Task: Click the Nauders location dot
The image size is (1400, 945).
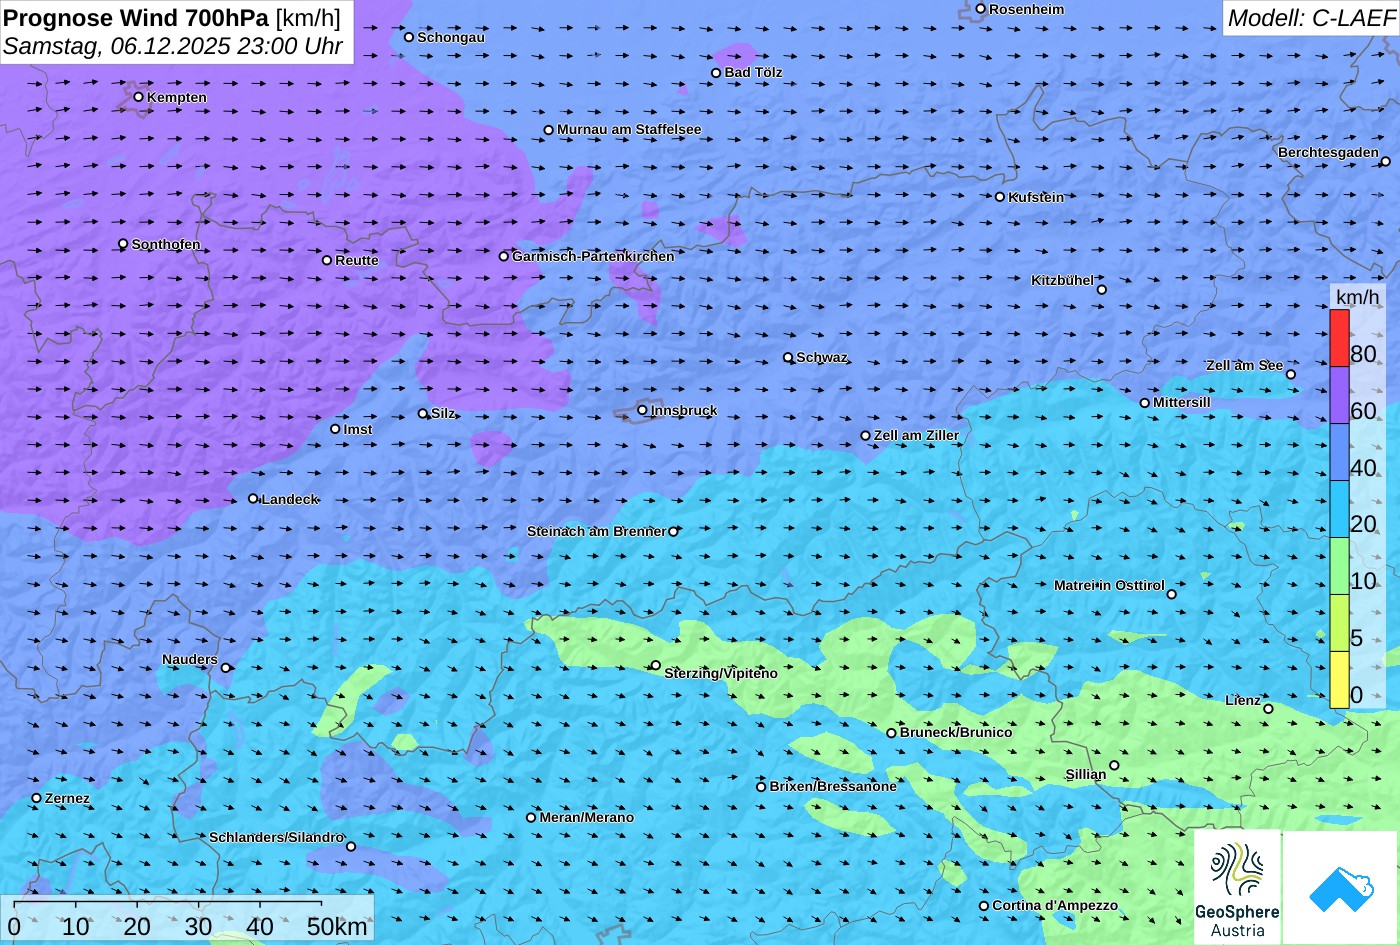Action: (226, 668)
